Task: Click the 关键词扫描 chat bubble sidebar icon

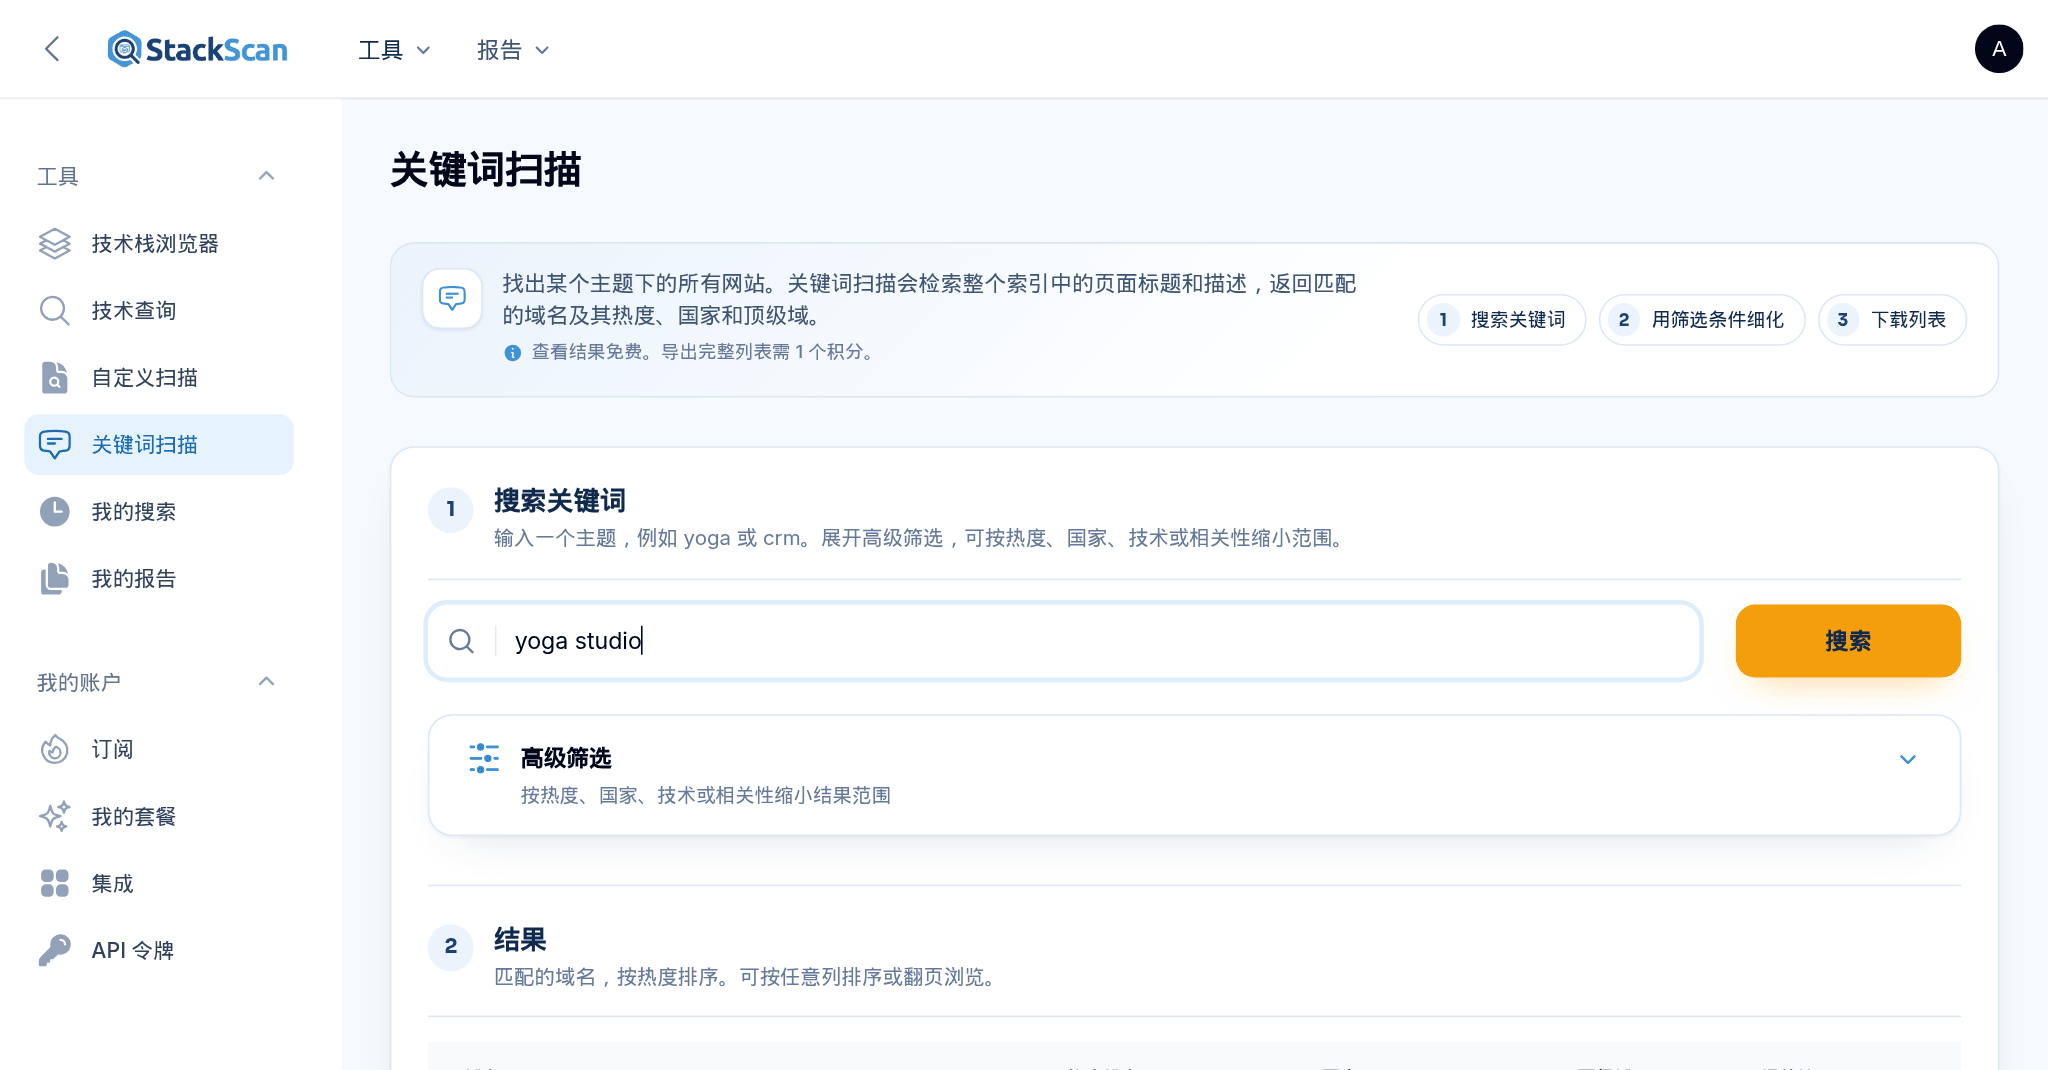Action: (55, 445)
